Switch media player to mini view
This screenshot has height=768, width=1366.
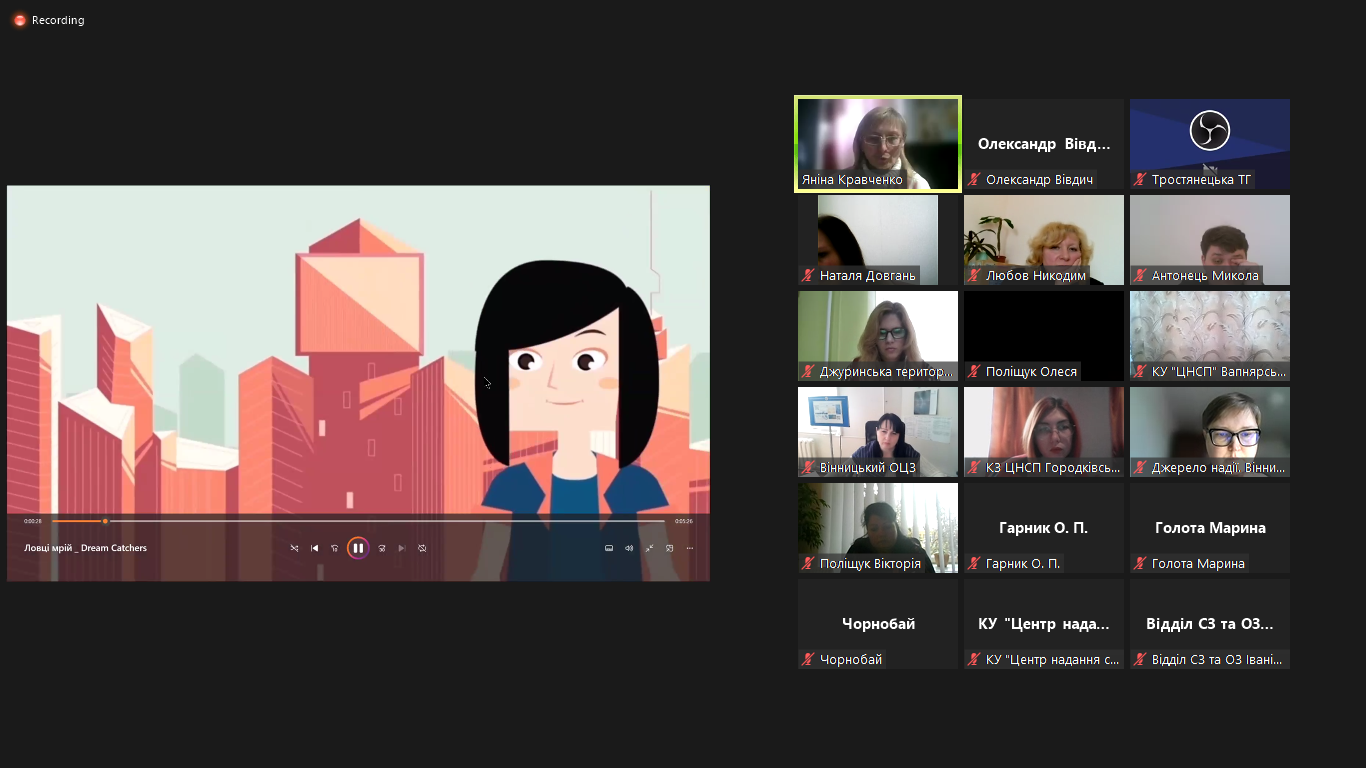(669, 548)
